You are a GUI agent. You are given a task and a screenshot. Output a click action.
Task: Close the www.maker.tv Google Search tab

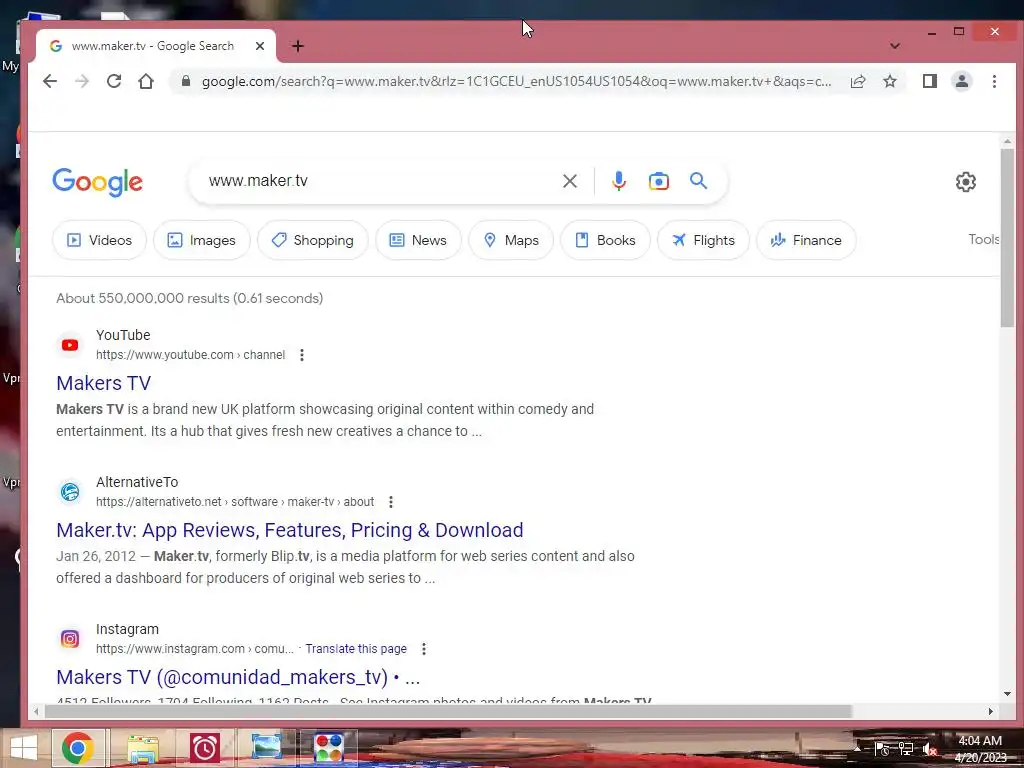(259, 46)
